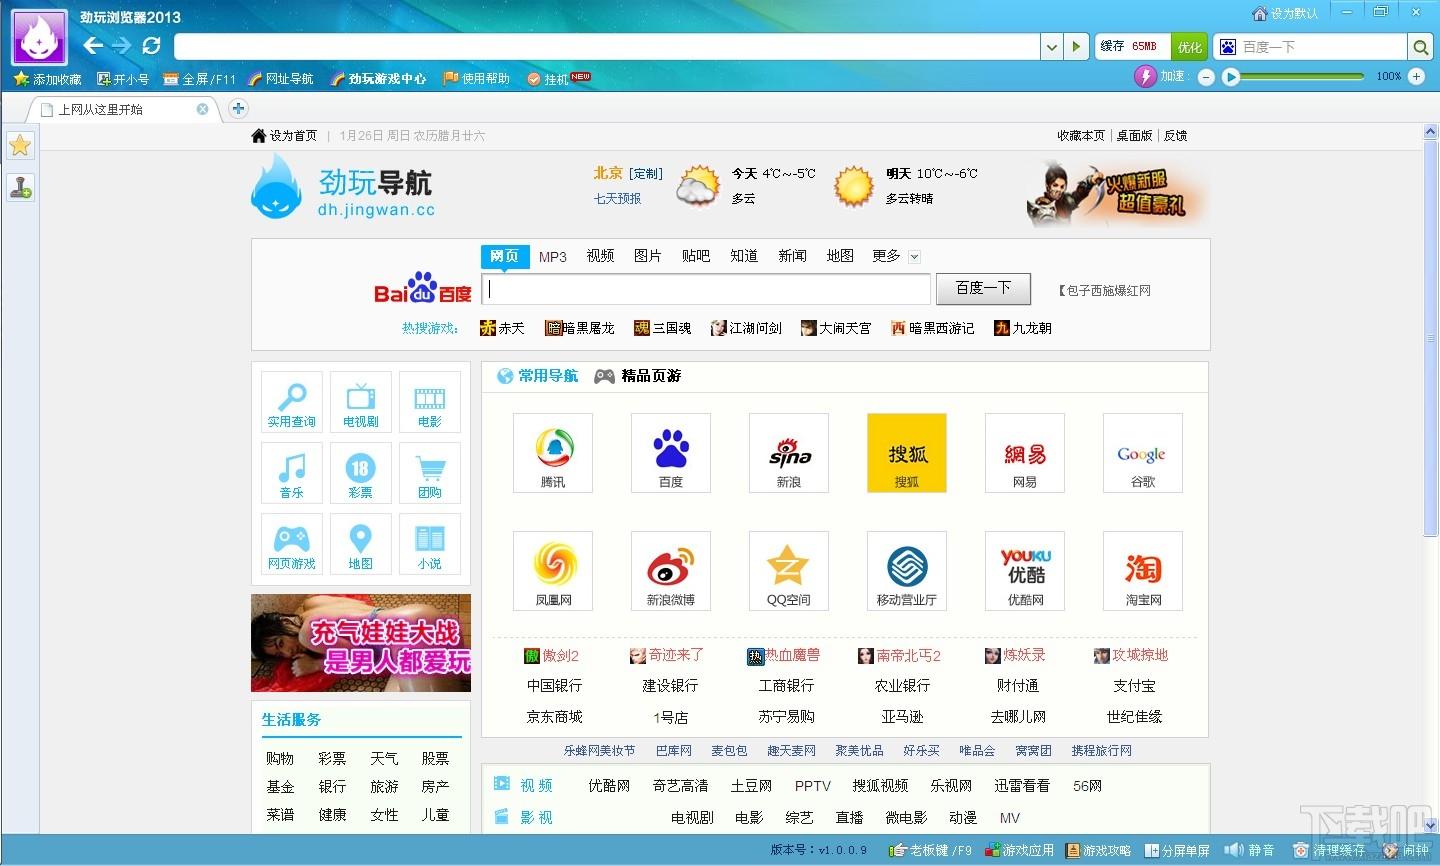The width and height of the screenshot is (1440, 866).
Task: Open 音乐 music note tile
Action: pyautogui.click(x=292, y=473)
